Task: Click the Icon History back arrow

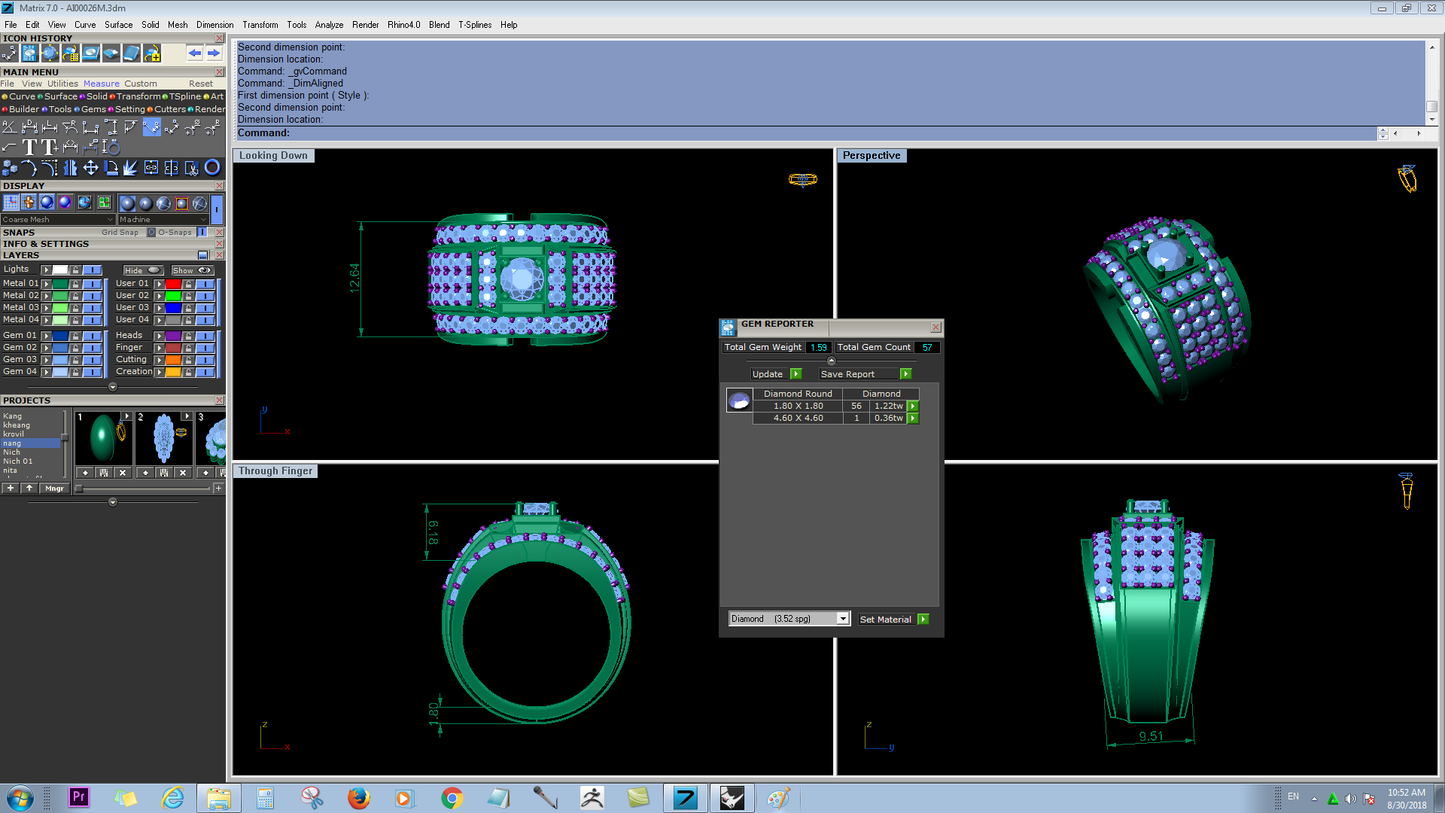Action: pyautogui.click(x=195, y=53)
